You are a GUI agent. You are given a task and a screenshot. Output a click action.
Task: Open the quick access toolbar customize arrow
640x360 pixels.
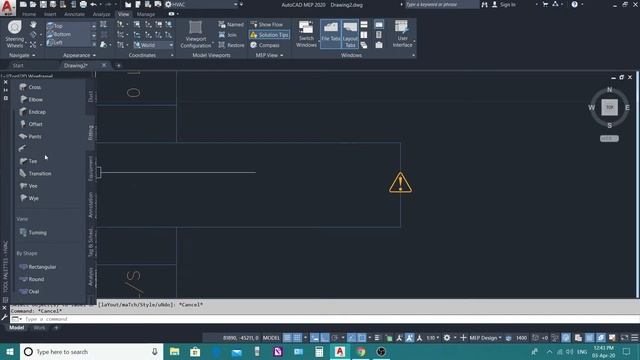[242, 4]
